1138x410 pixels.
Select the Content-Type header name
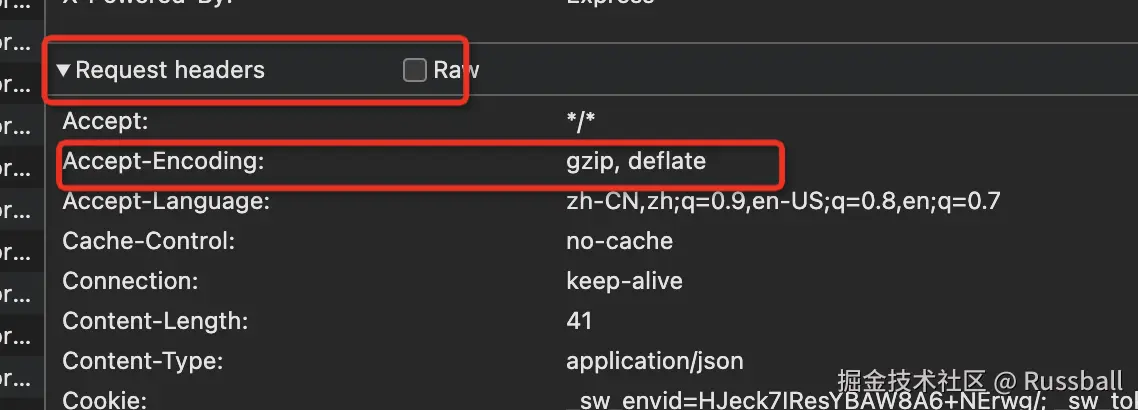142,361
